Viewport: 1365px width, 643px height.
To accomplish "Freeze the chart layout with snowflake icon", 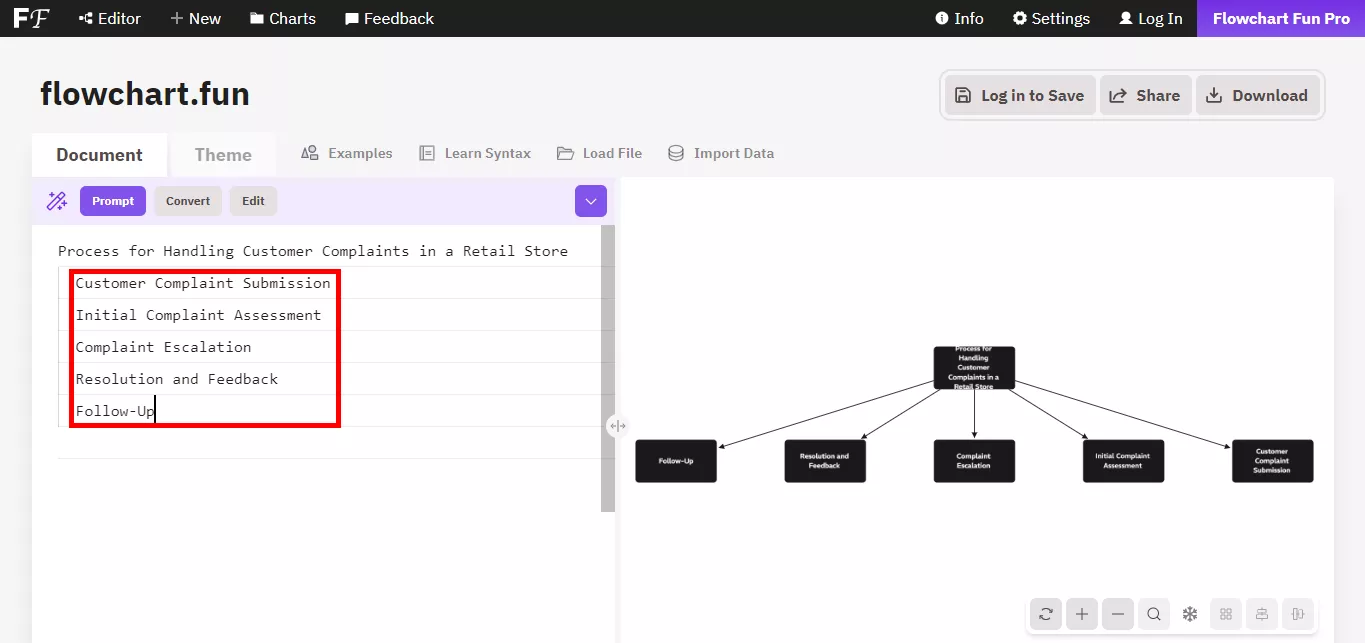I will (x=1189, y=613).
